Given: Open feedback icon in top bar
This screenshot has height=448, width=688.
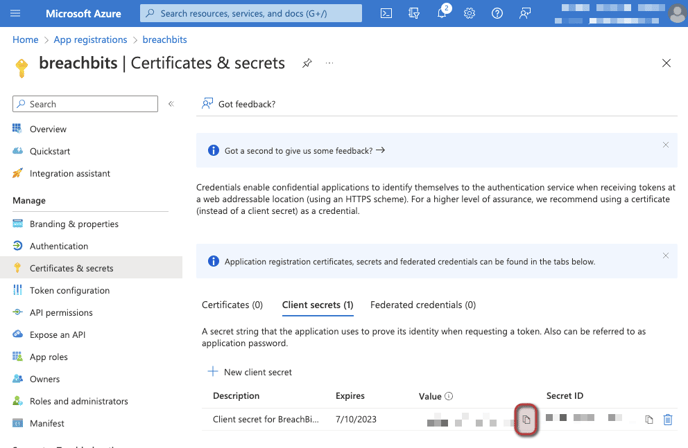Looking at the screenshot, I should coord(525,13).
